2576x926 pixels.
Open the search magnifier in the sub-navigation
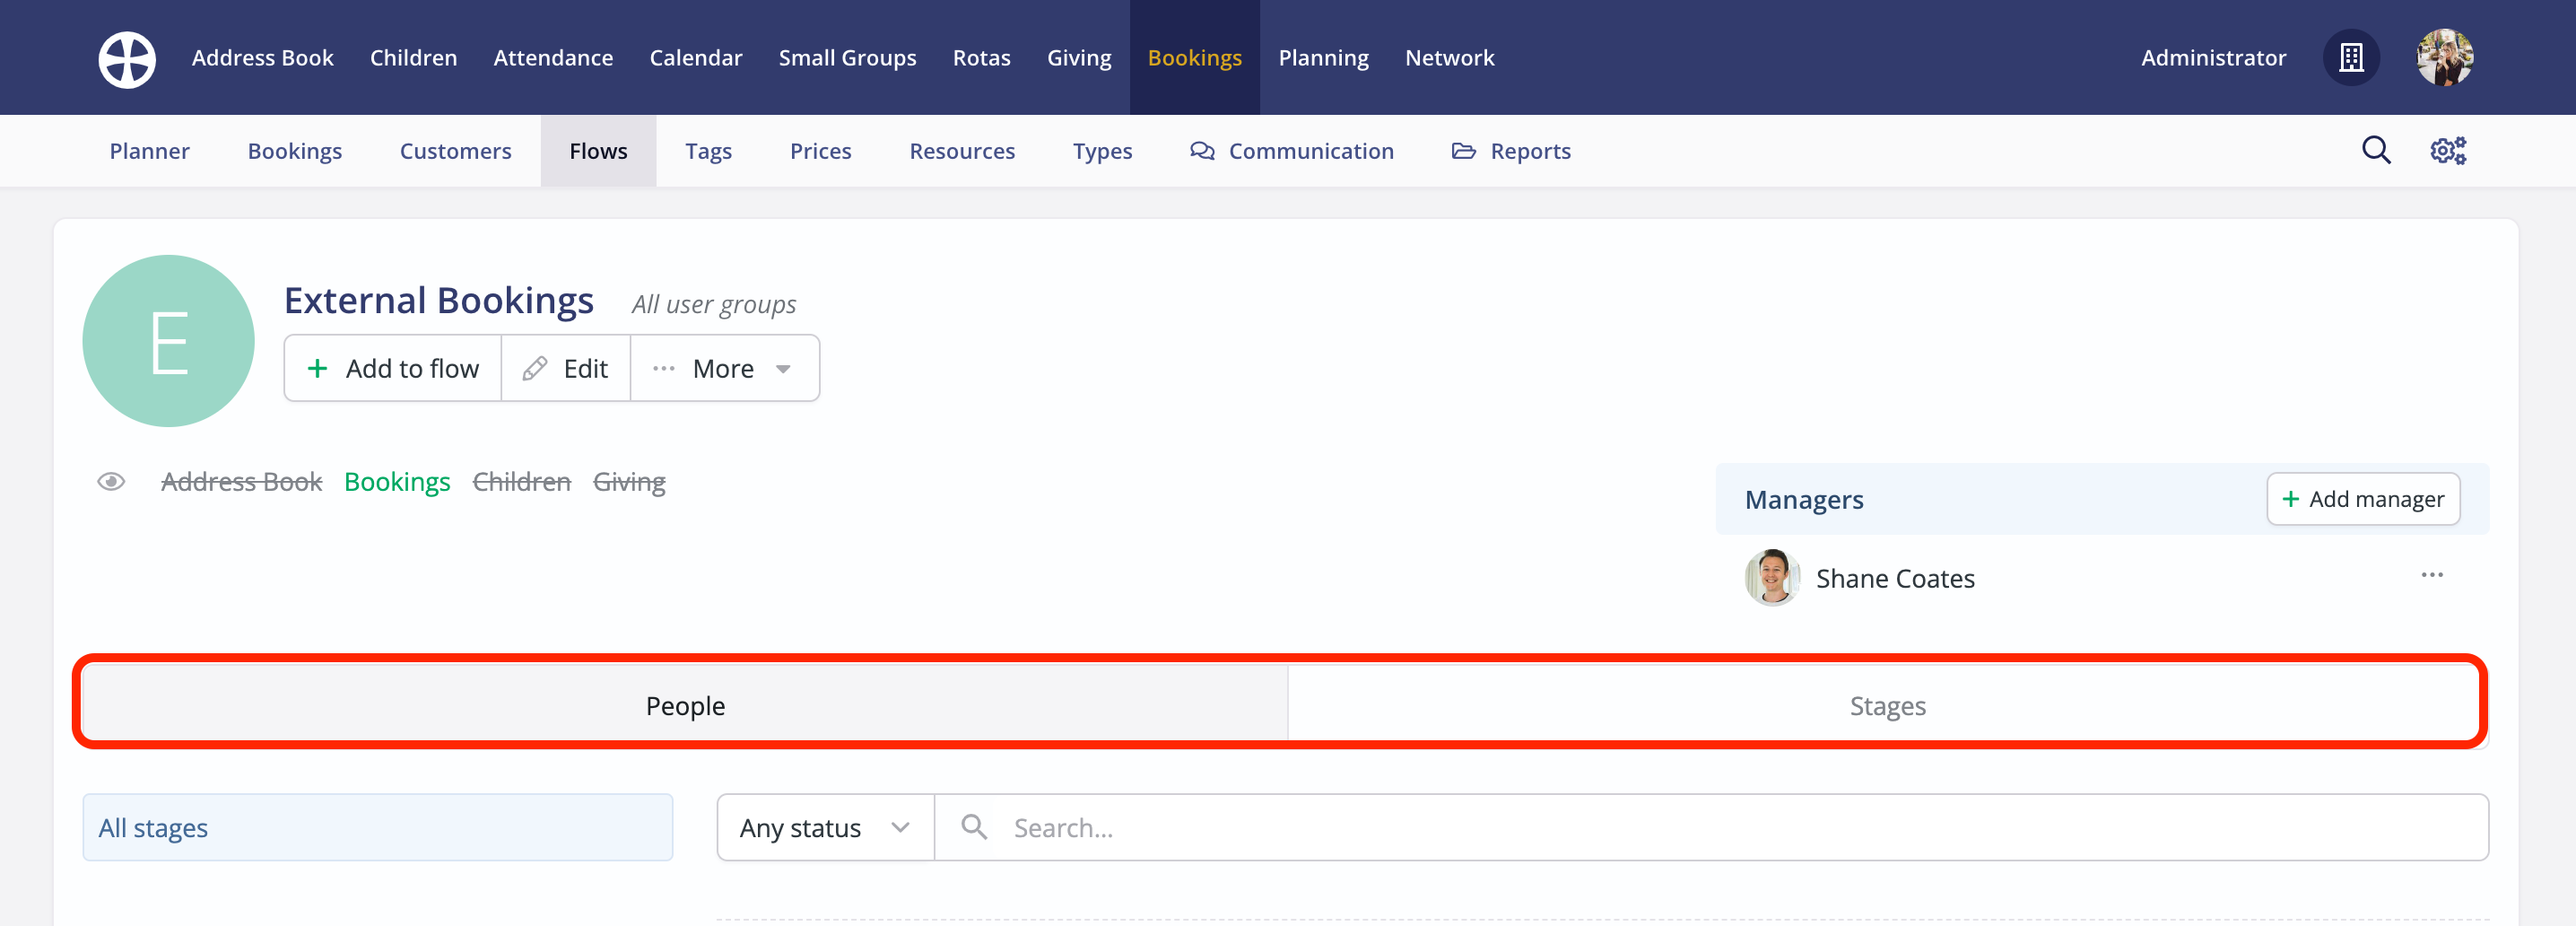[2376, 150]
